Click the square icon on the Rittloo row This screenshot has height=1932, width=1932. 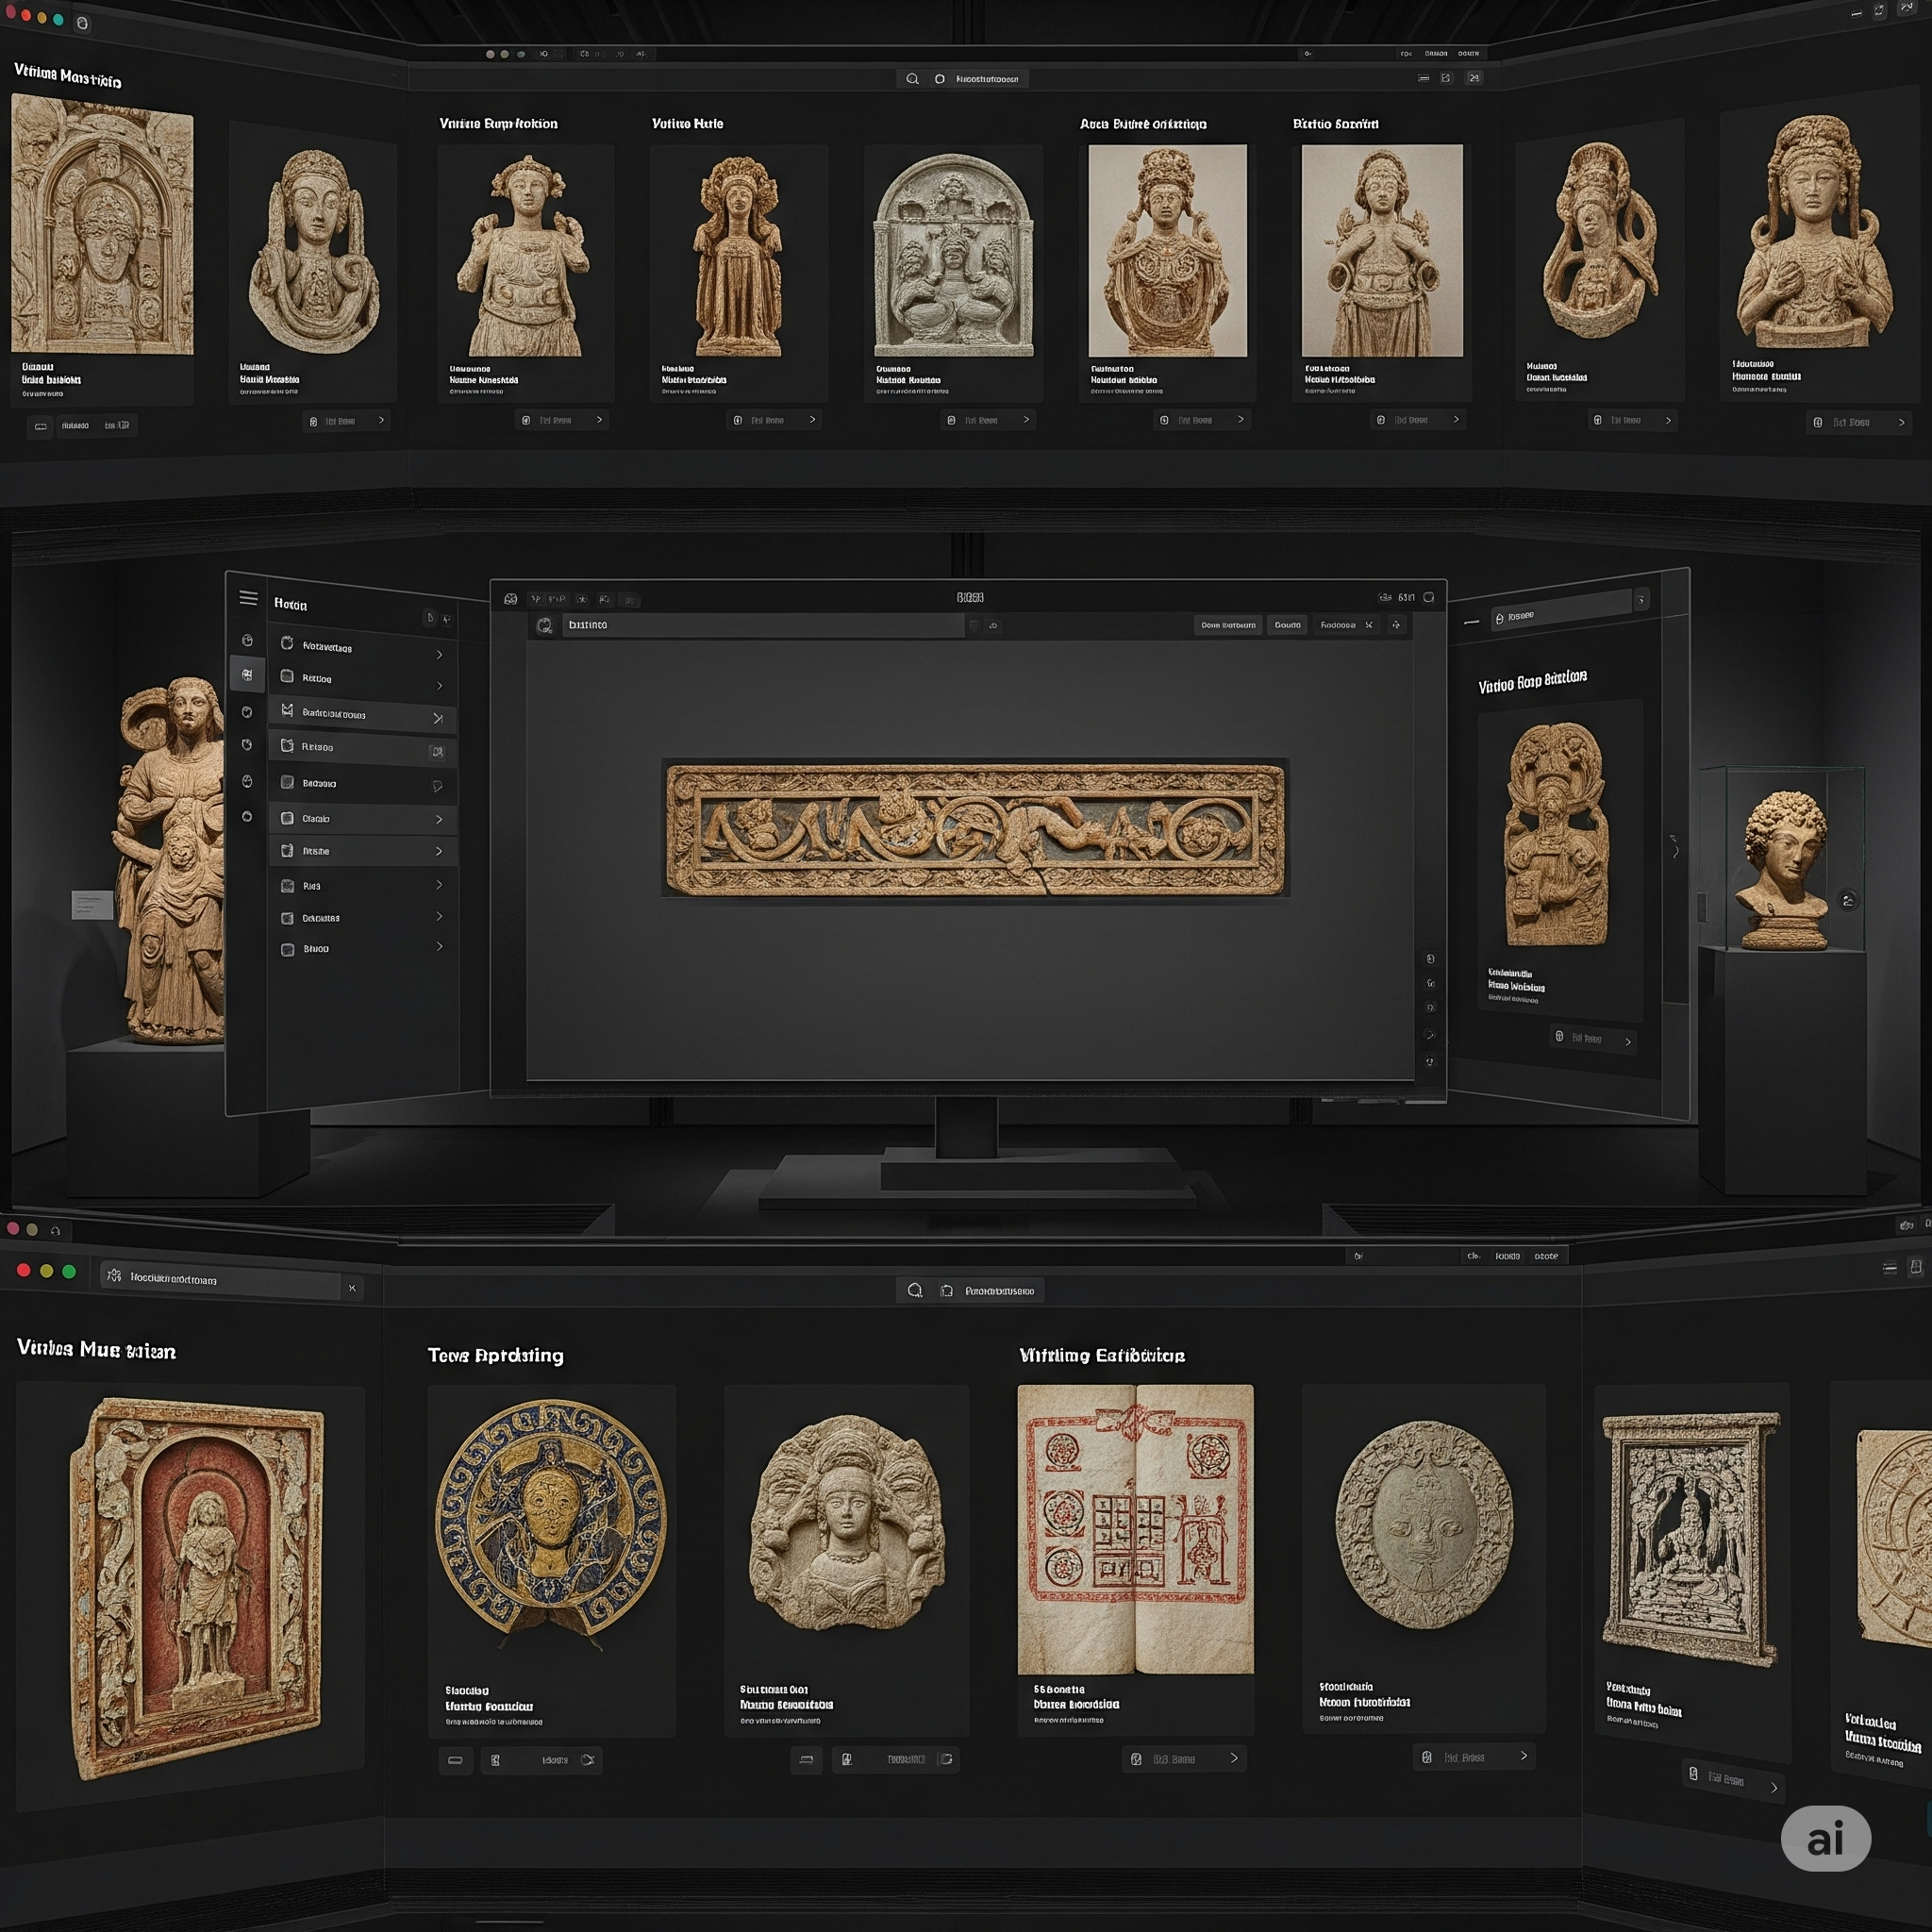(x=287, y=677)
